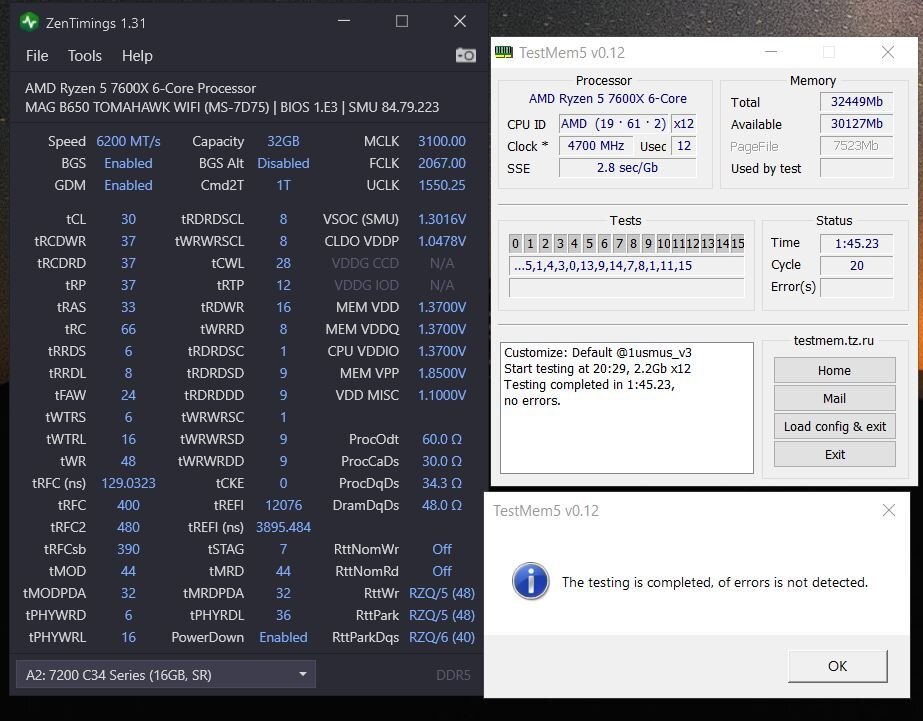Viewport: 923px width, 721px height.
Task: Click the test sequence field ...5,1,4,3,0,13
Action: [x=626, y=265]
